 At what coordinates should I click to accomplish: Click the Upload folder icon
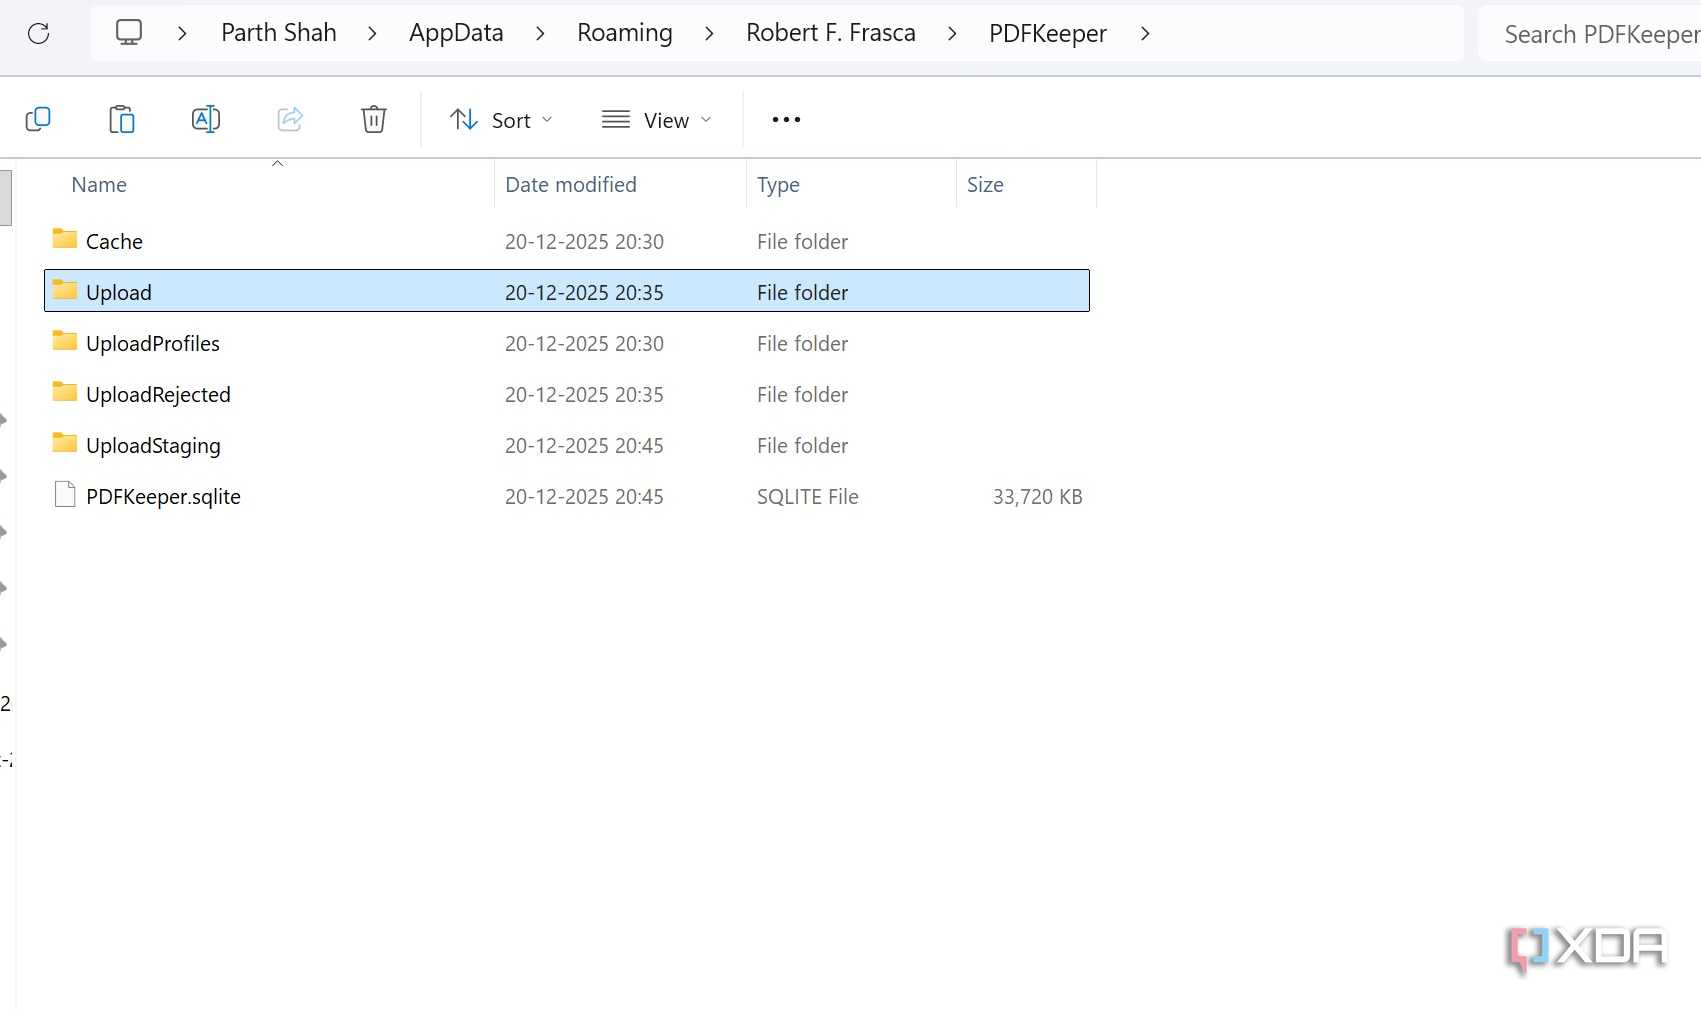pyautogui.click(x=65, y=290)
